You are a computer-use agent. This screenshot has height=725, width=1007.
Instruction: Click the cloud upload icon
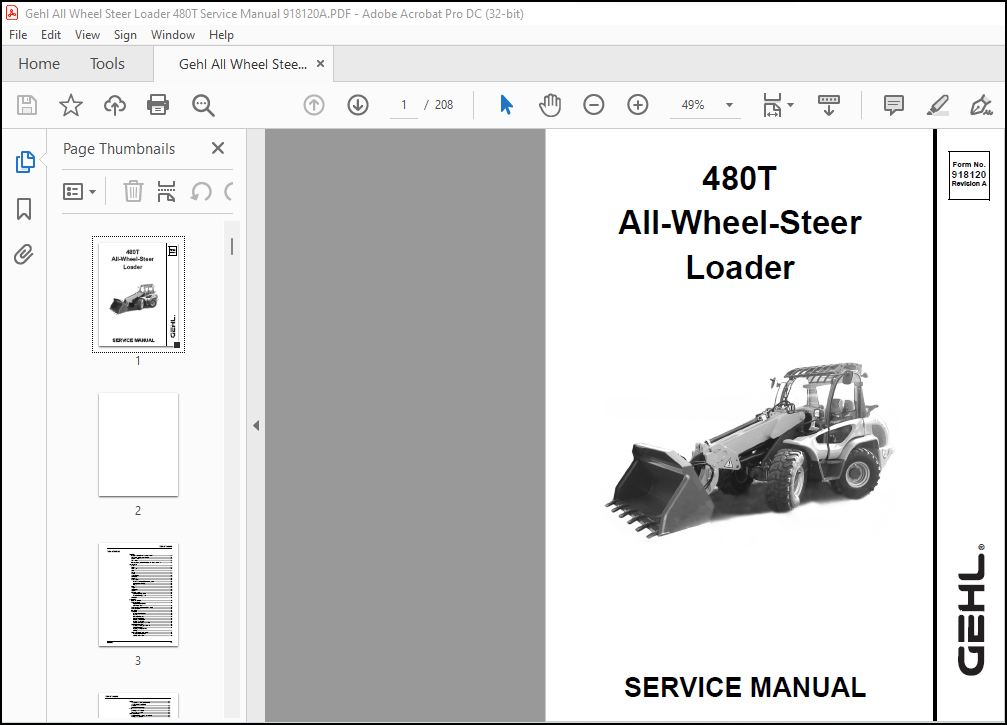(115, 105)
